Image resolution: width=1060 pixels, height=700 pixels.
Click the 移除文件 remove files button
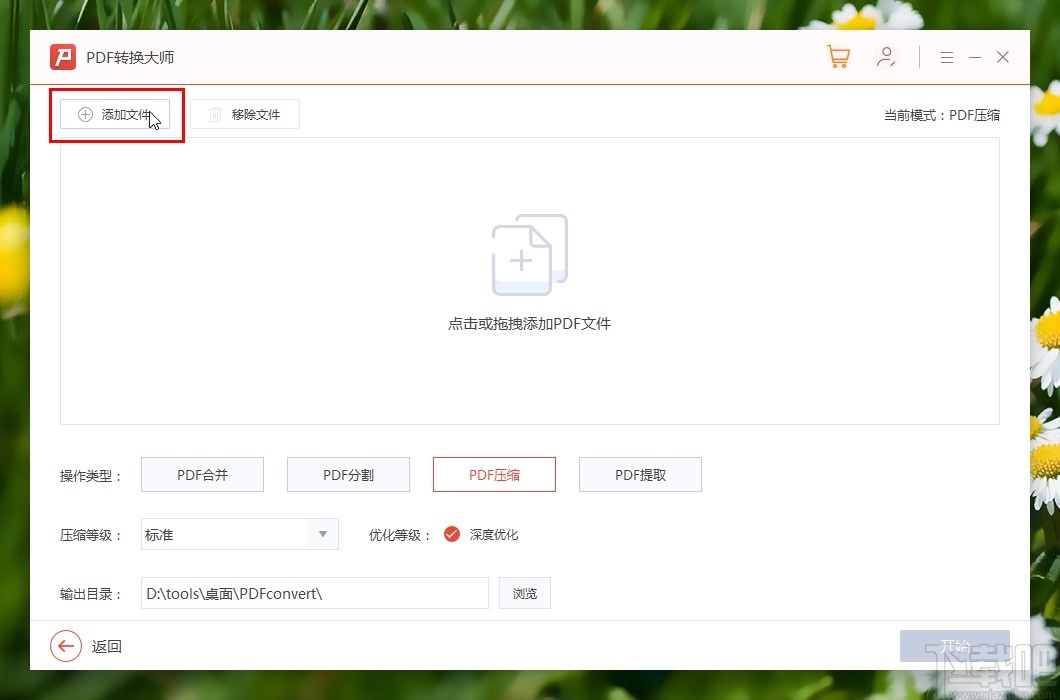pyautogui.click(x=245, y=114)
